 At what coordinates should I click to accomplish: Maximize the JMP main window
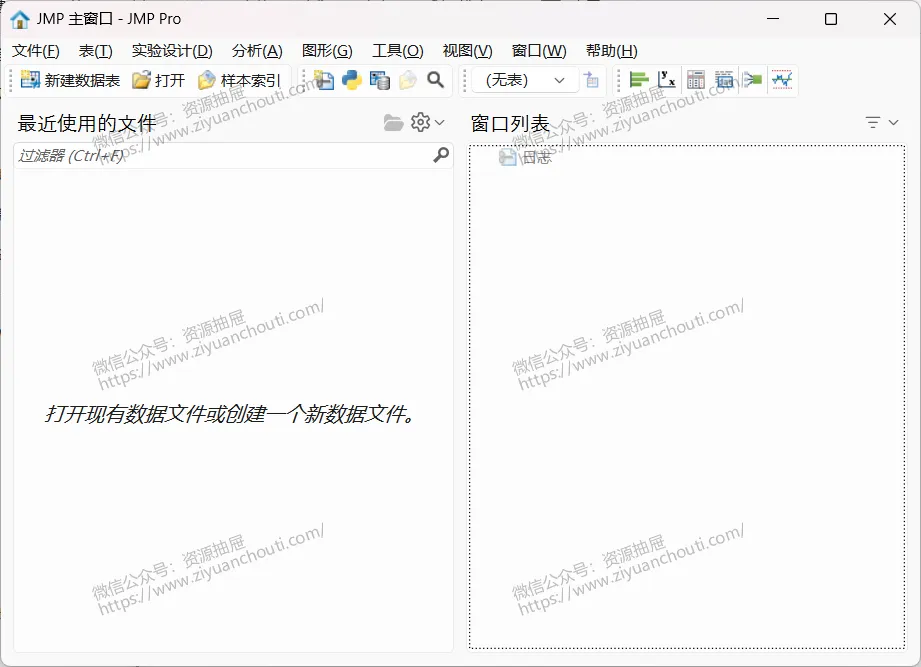coord(831,19)
